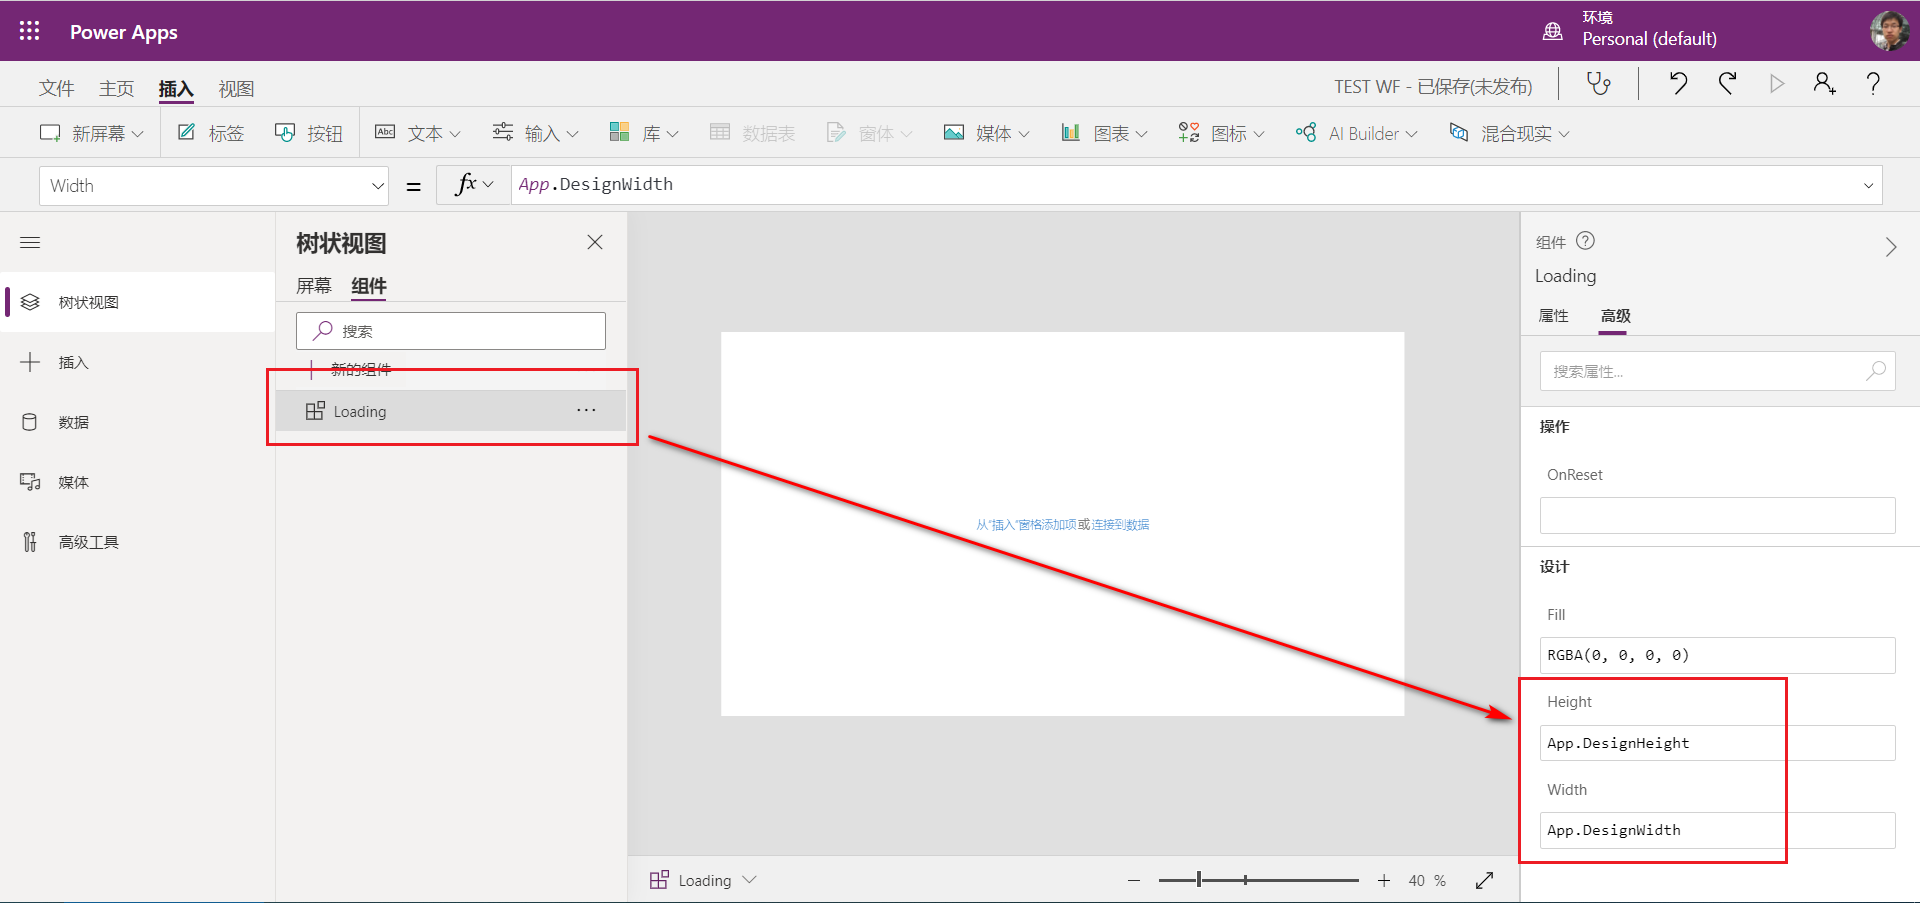This screenshot has height=903, width=1920.
Task: Open the environment selector icon
Action: pyautogui.click(x=1552, y=31)
